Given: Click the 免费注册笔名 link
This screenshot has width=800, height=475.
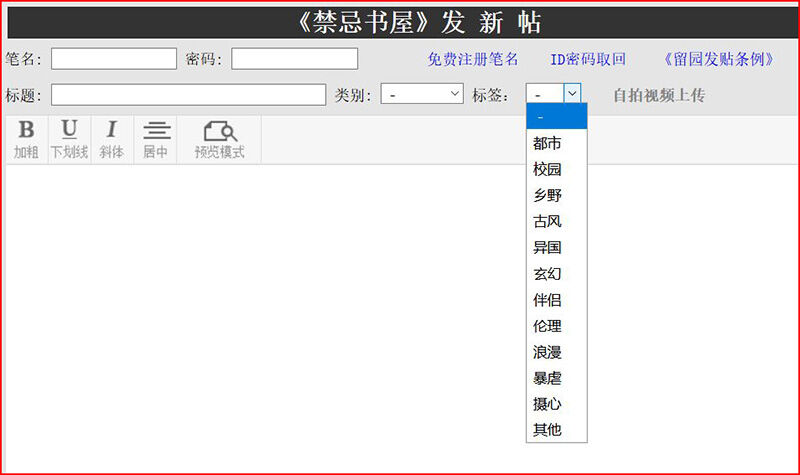Looking at the screenshot, I should [x=473, y=59].
